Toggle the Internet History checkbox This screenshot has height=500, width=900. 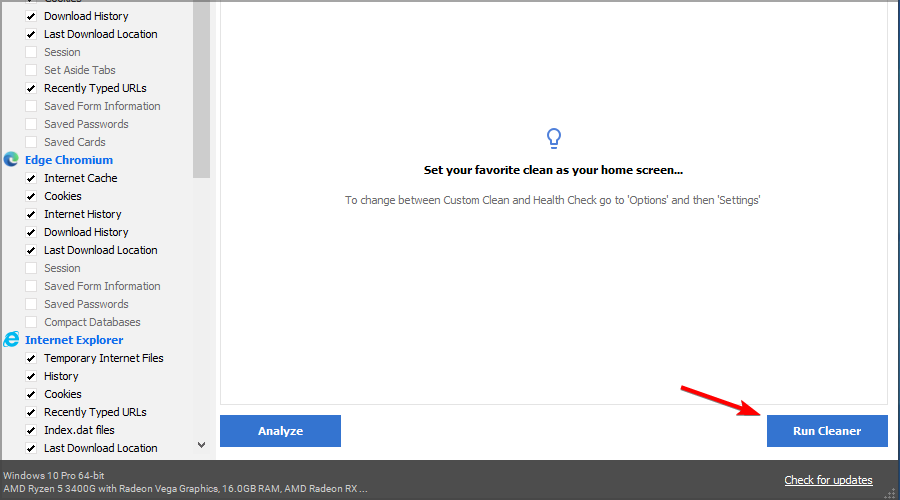click(x=31, y=214)
